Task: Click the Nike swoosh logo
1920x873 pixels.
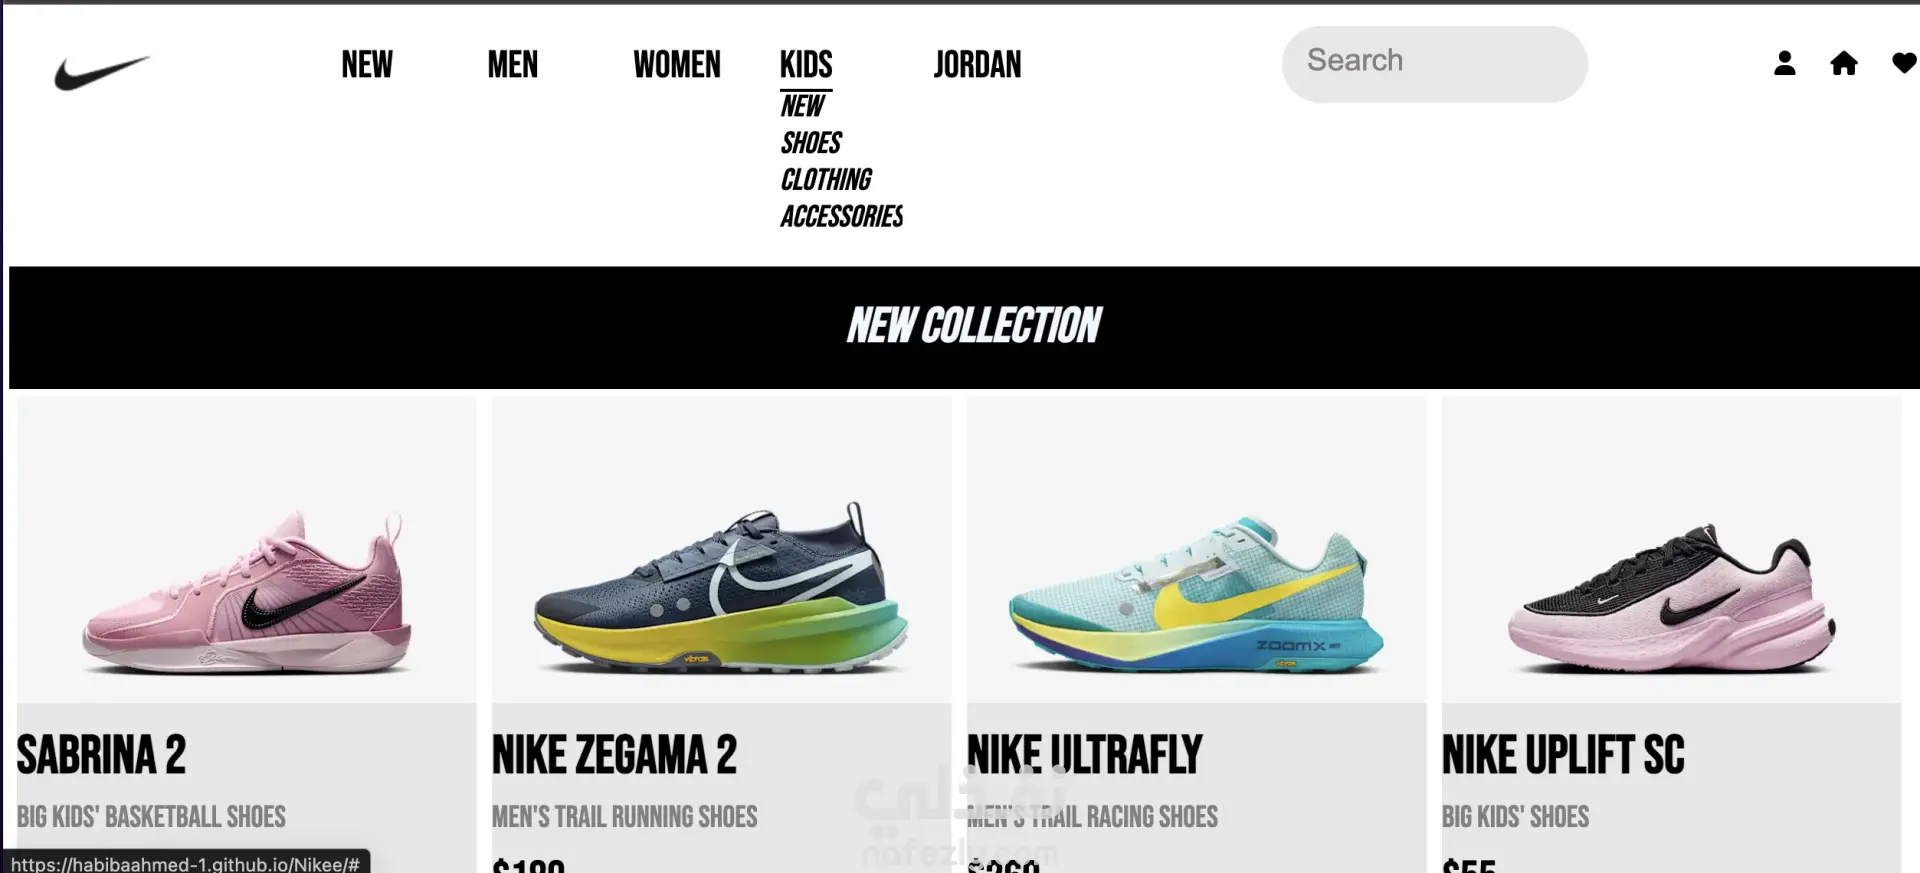Action: coord(102,72)
